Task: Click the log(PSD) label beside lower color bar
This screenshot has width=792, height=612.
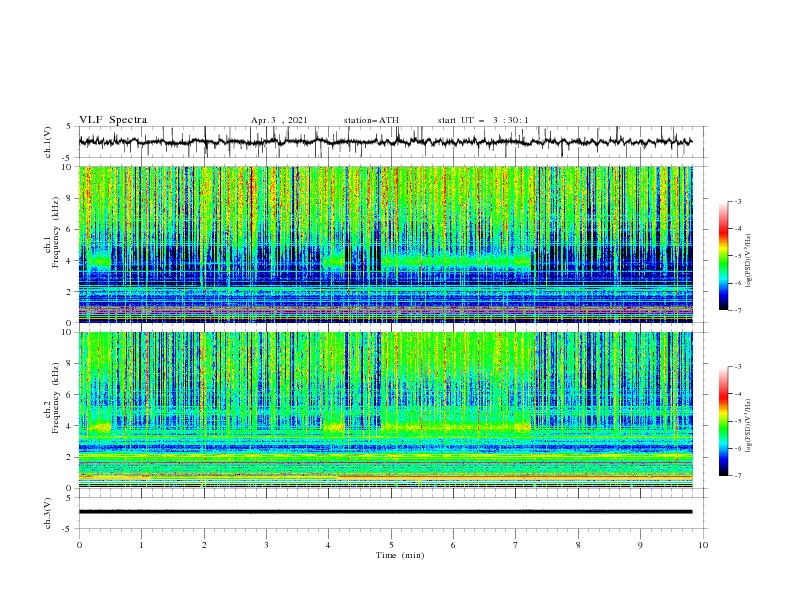Action: (x=749, y=426)
